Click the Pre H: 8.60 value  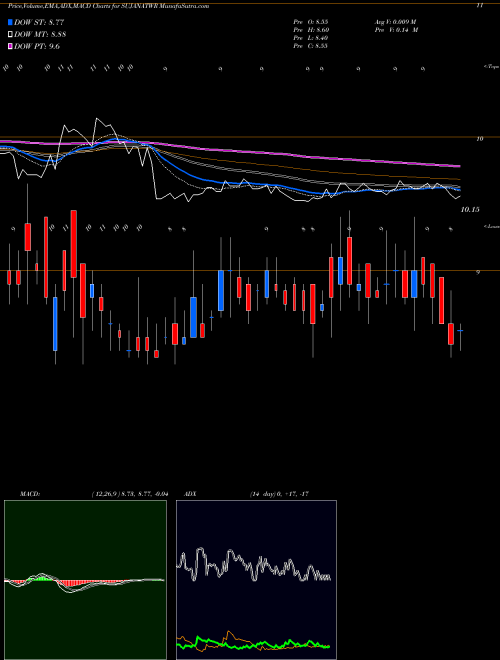(x=311, y=30)
